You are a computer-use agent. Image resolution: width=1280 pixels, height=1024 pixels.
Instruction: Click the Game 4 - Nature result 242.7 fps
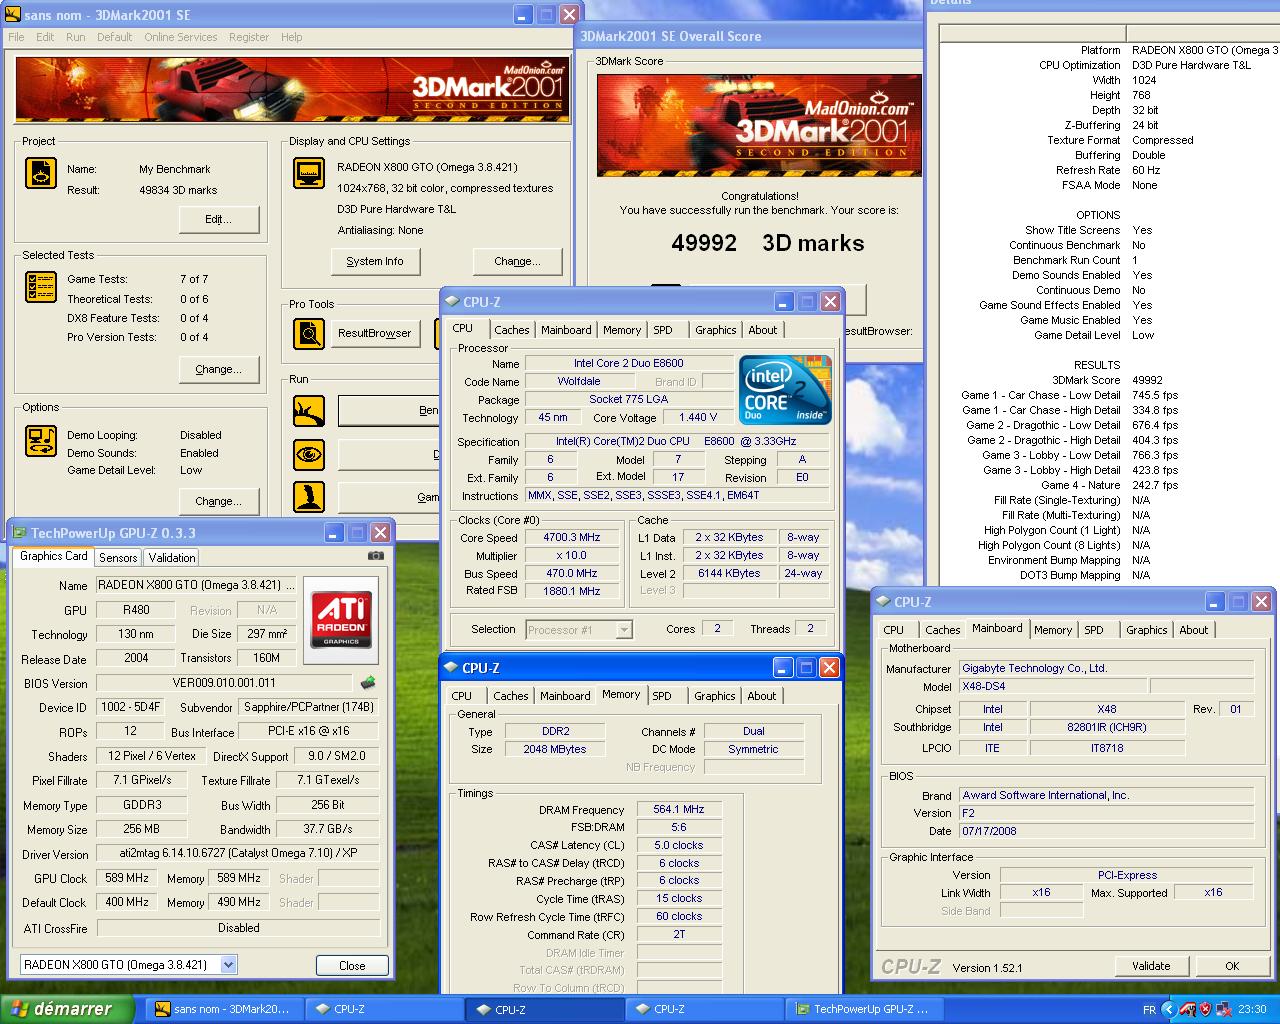[1155, 485]
